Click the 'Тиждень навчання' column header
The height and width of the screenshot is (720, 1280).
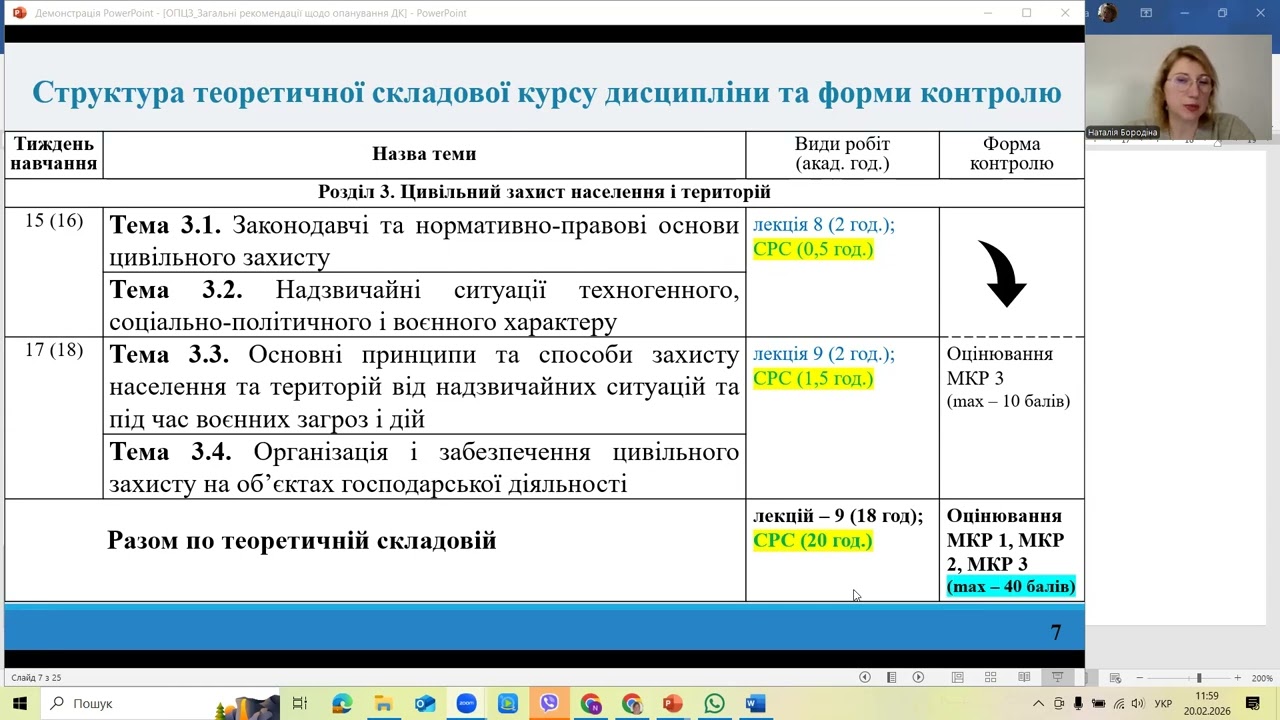54,154
